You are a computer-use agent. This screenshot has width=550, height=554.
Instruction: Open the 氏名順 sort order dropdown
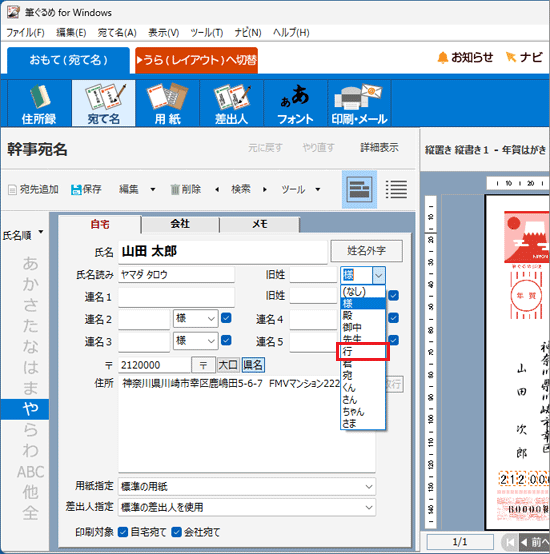23,235
